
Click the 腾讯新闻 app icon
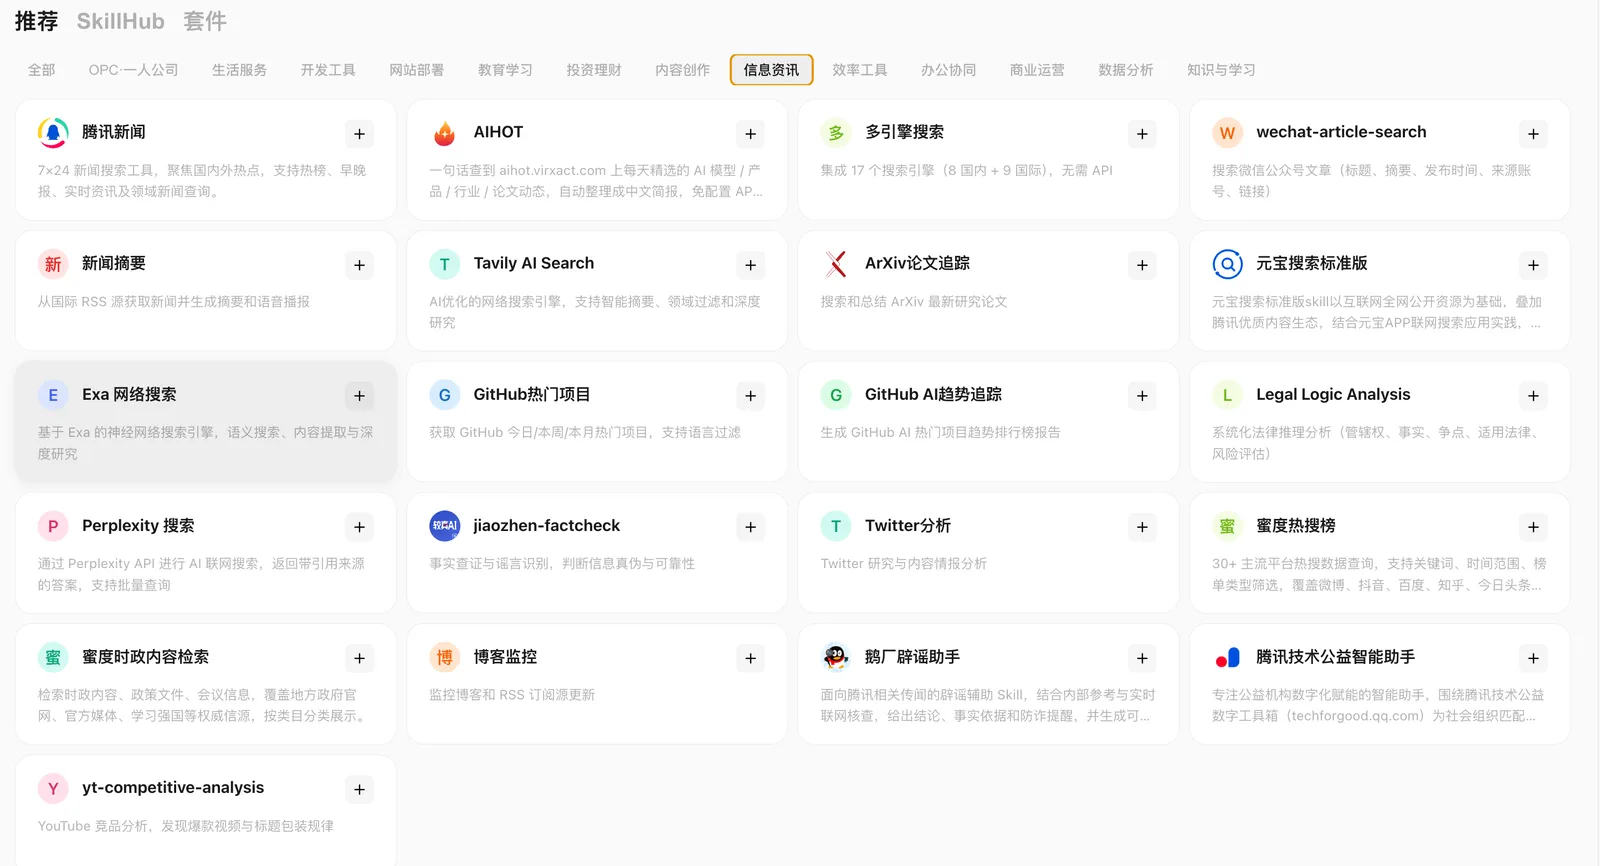tap(53, 133)
